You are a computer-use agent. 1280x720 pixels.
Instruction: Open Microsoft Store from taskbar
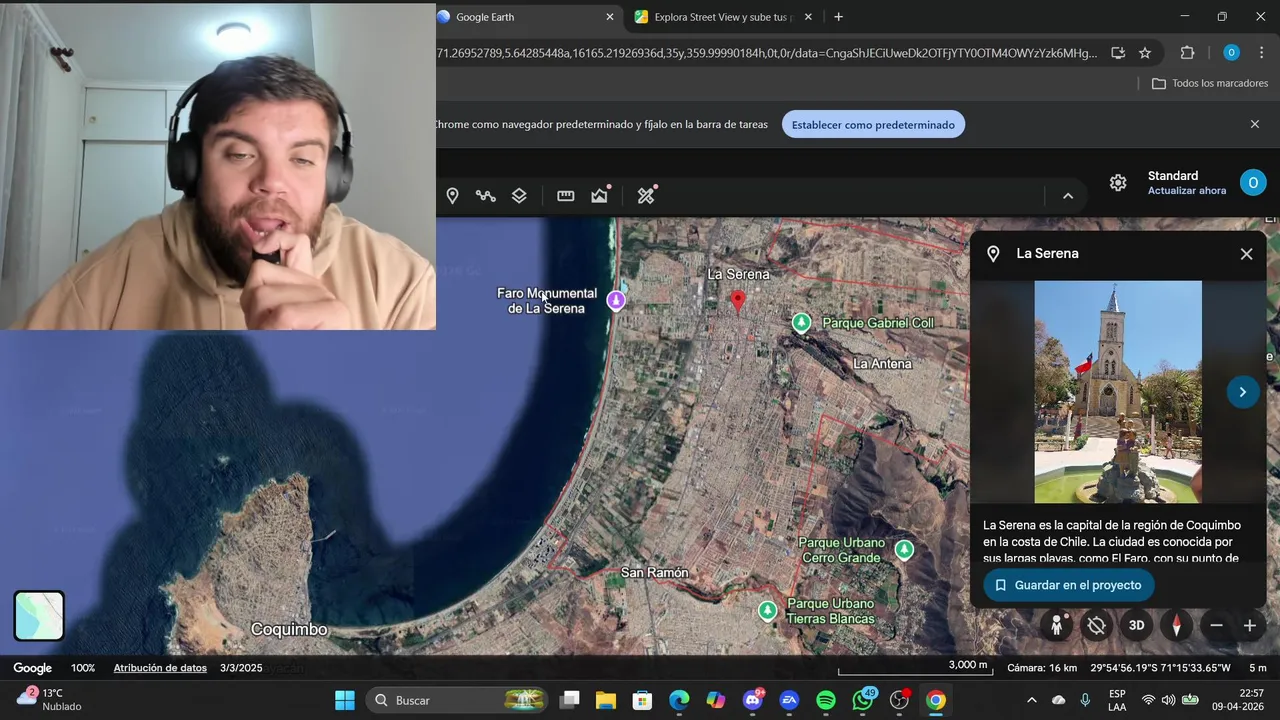(643, 700)
